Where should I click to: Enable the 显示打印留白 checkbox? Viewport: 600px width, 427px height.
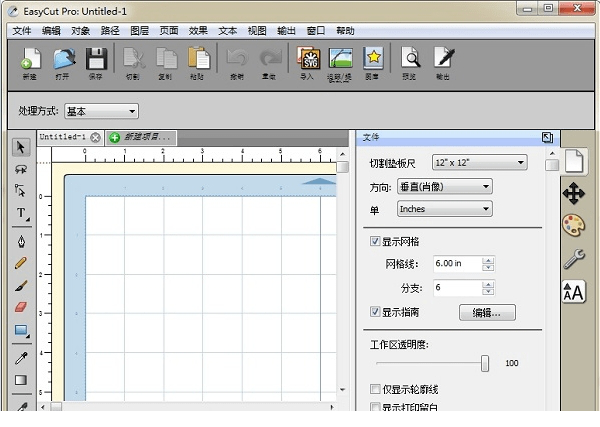[375, 407]
